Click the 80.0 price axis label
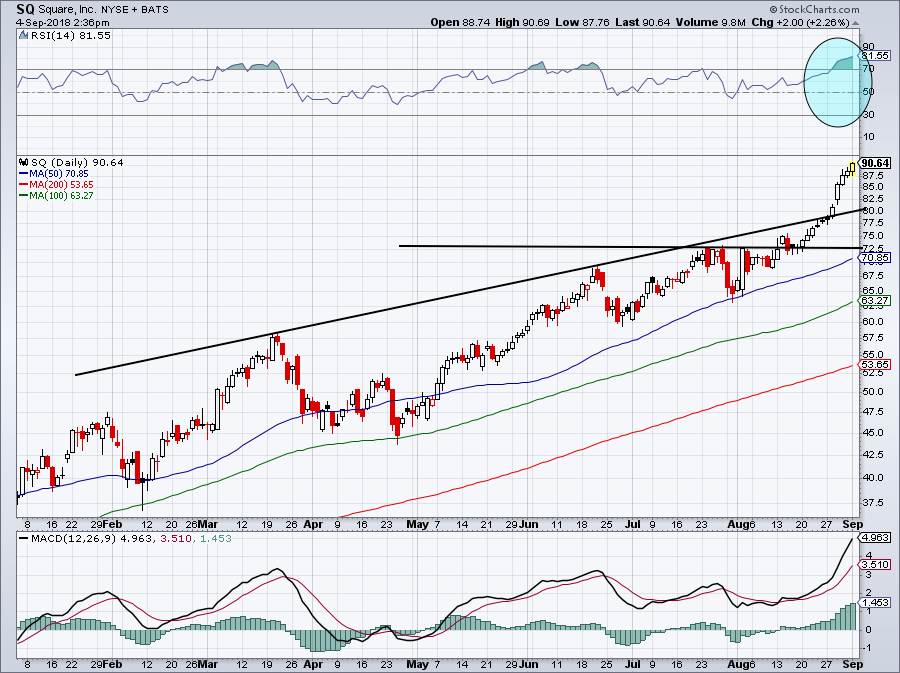The width and height of the screenshot is (900, 673). 872,211
